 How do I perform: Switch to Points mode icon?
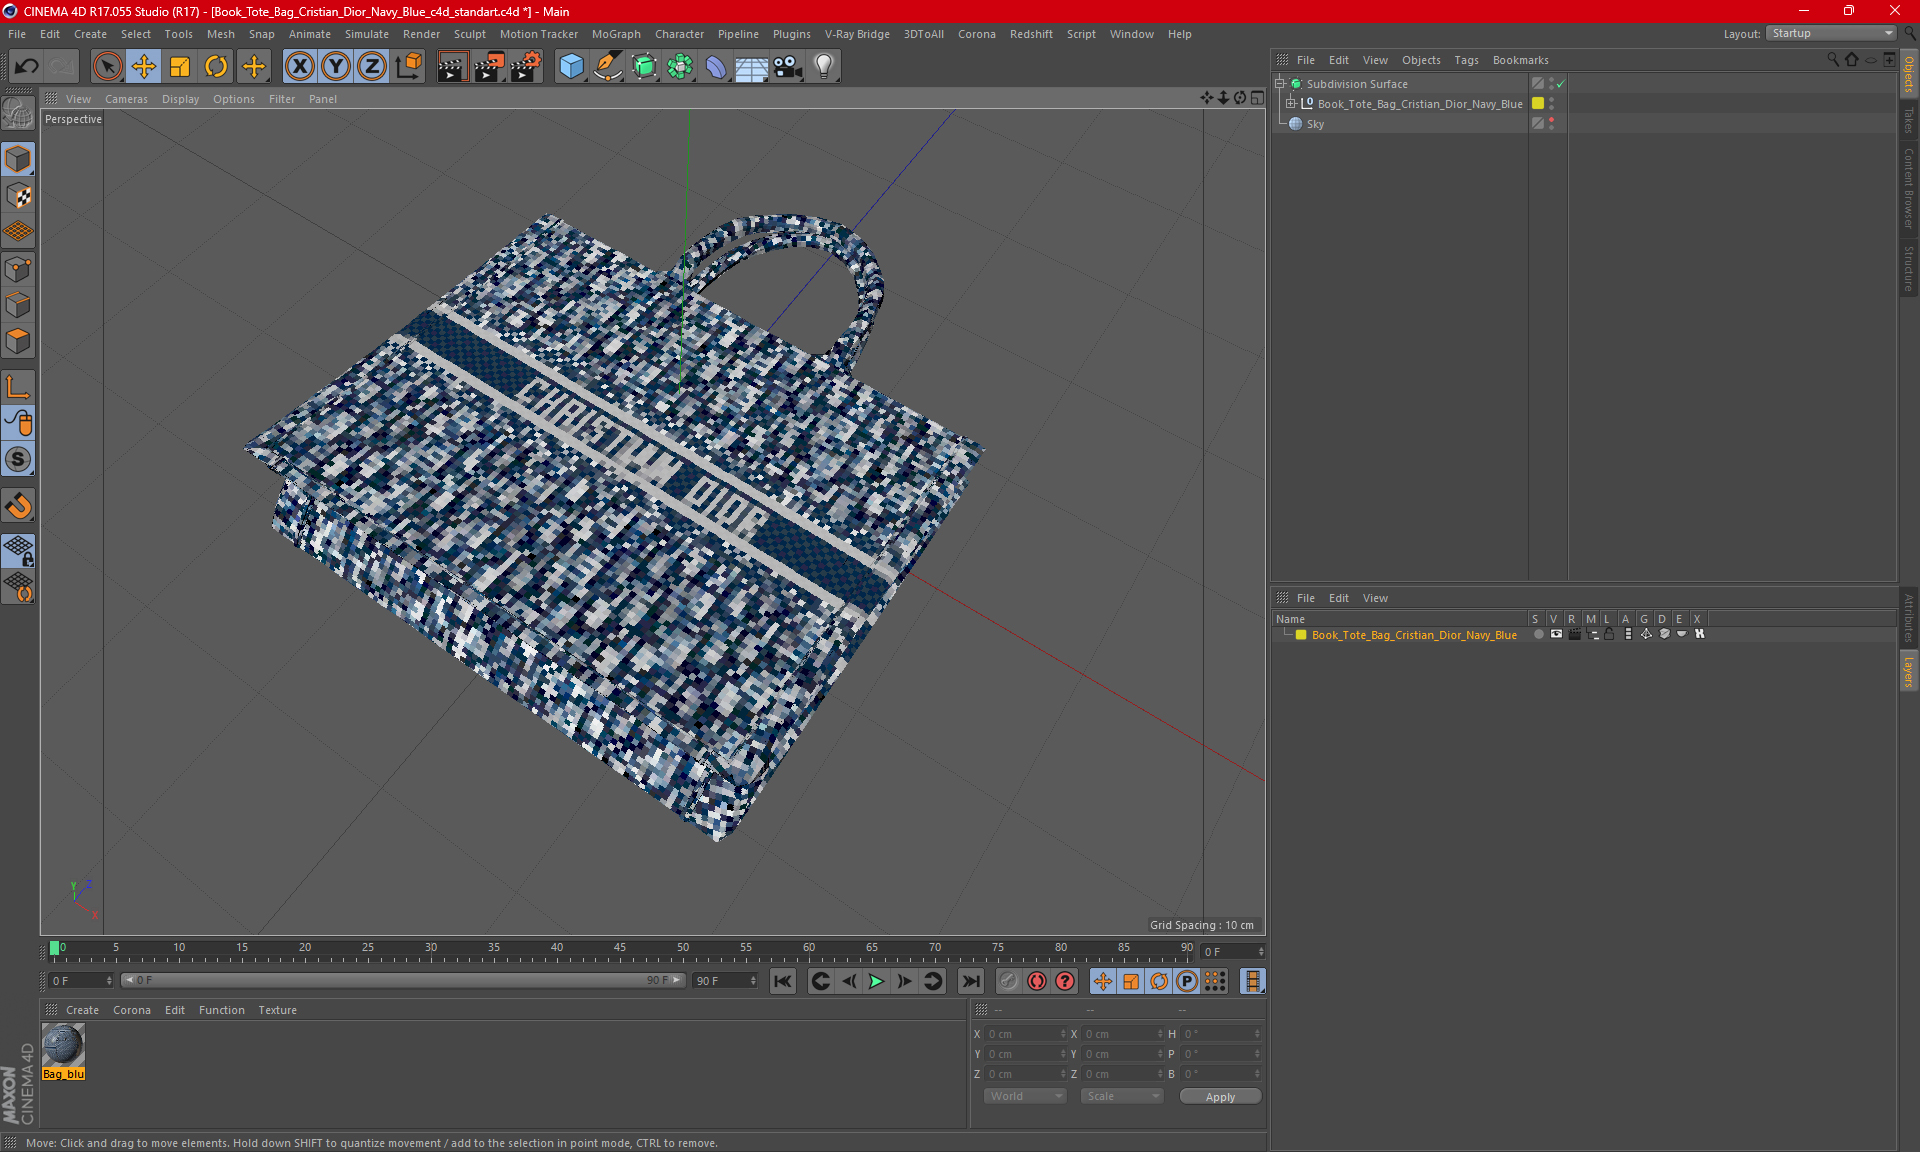pos(18,269)
